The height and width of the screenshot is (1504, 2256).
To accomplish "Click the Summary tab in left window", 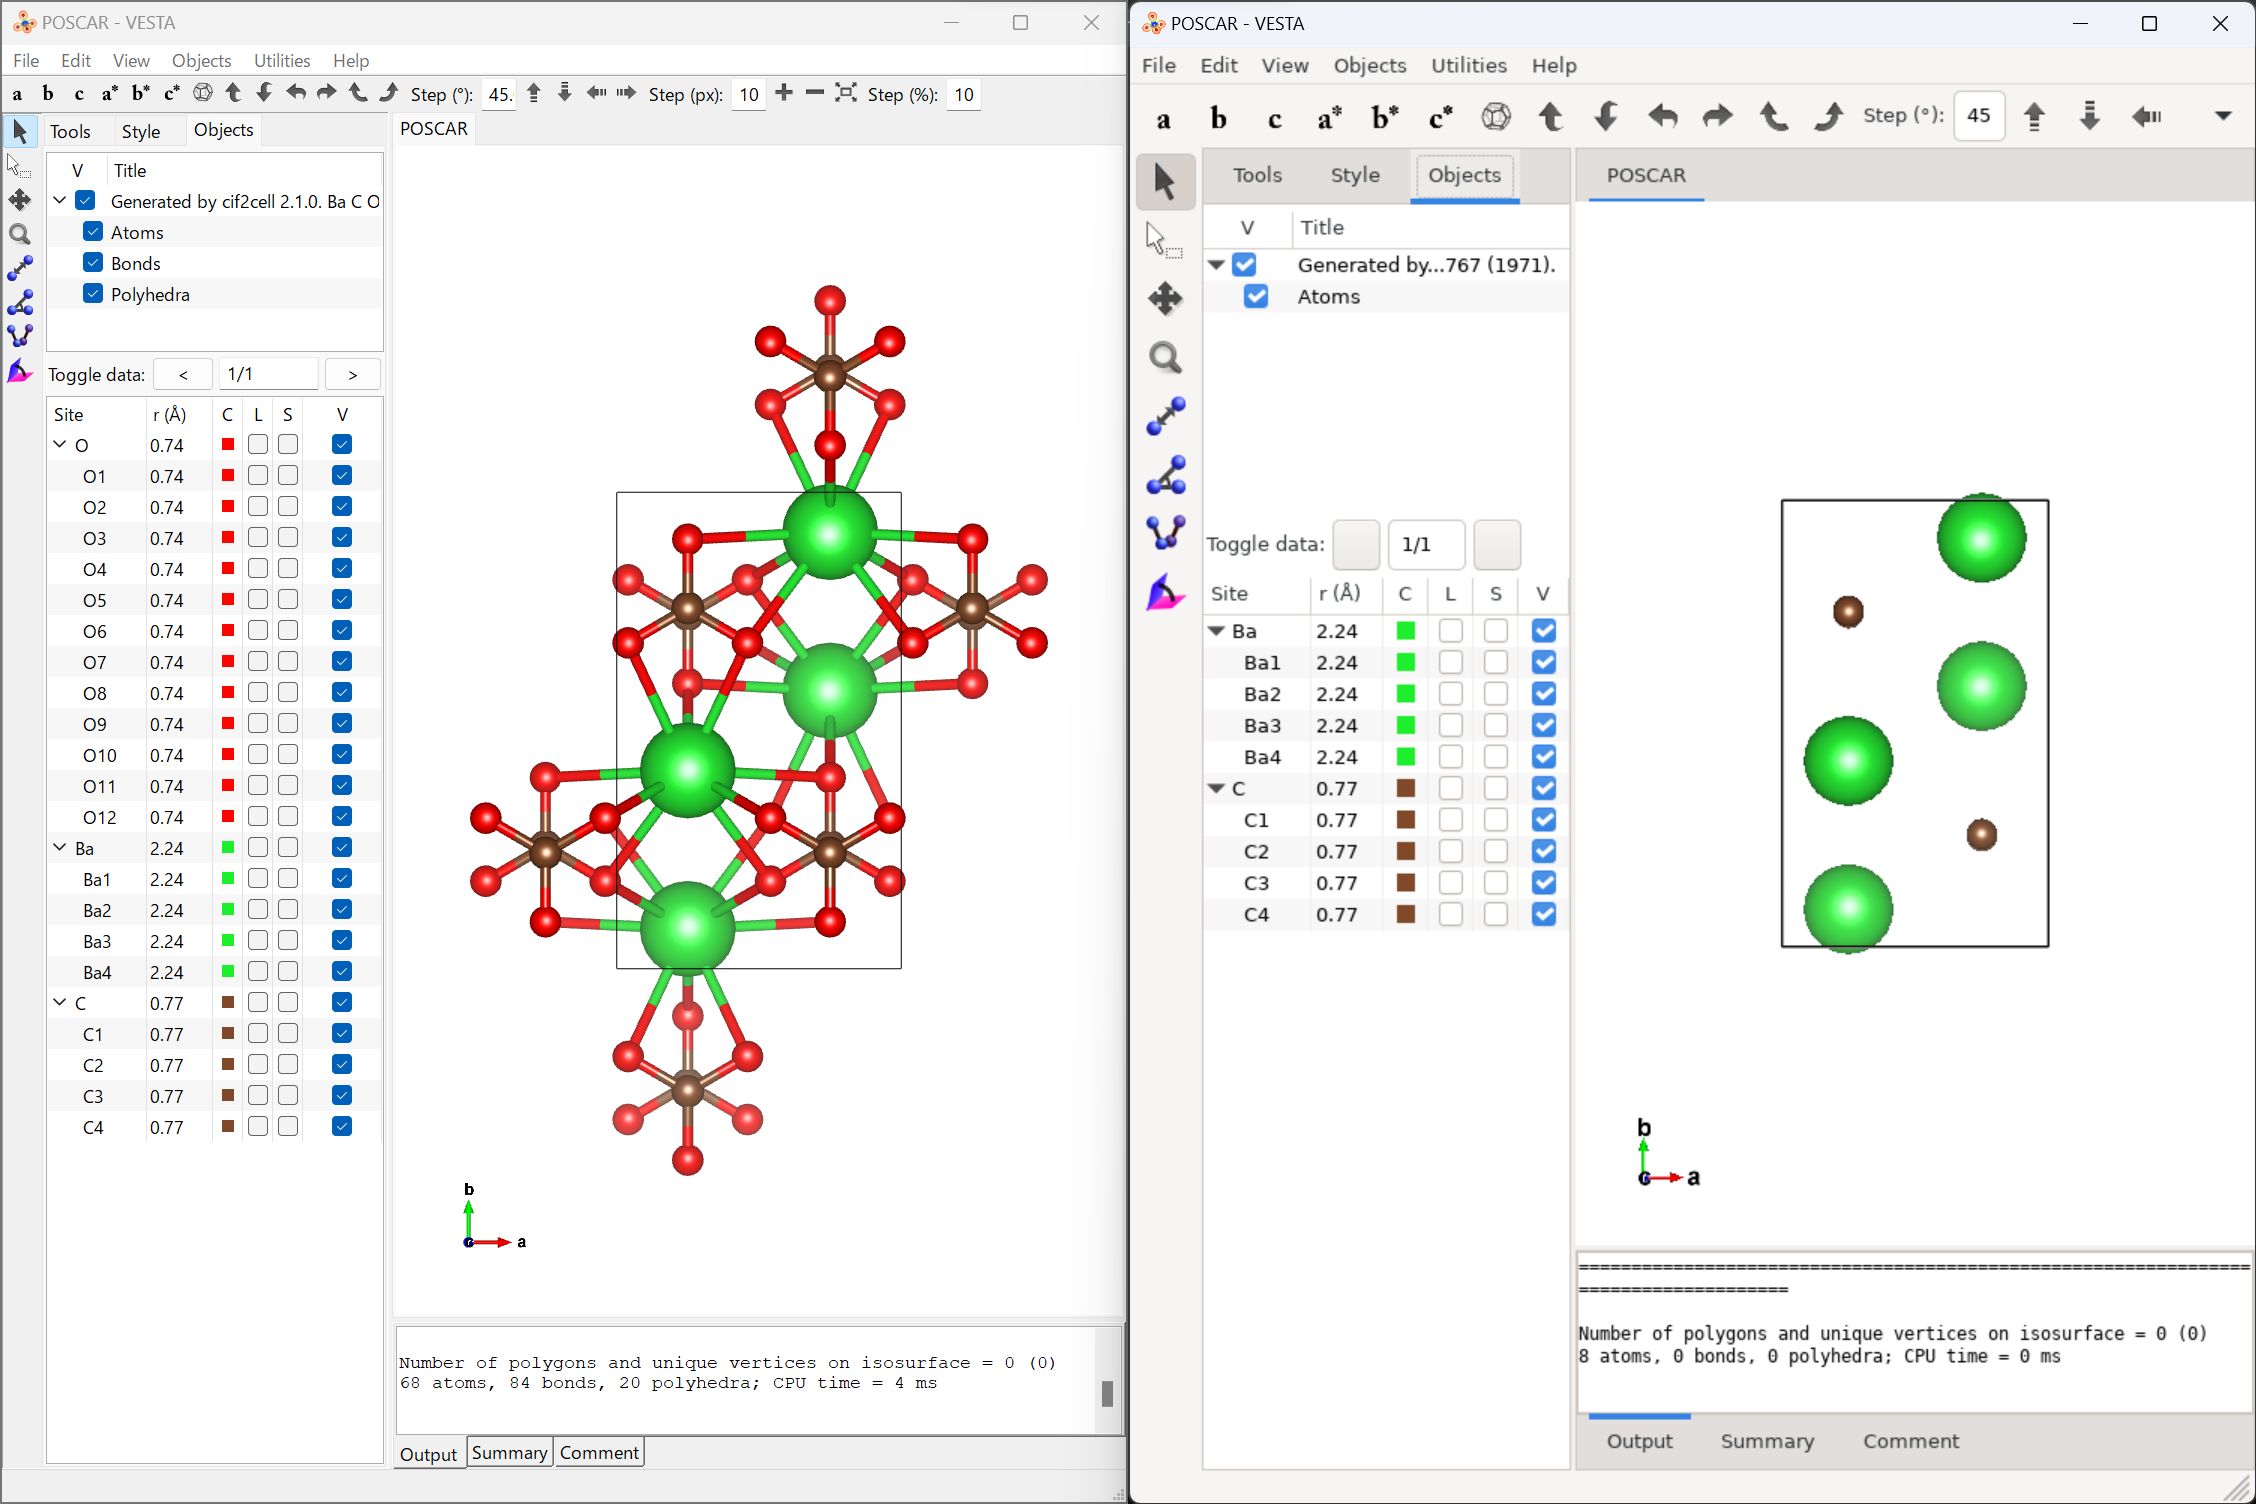I will point(509,1452).
